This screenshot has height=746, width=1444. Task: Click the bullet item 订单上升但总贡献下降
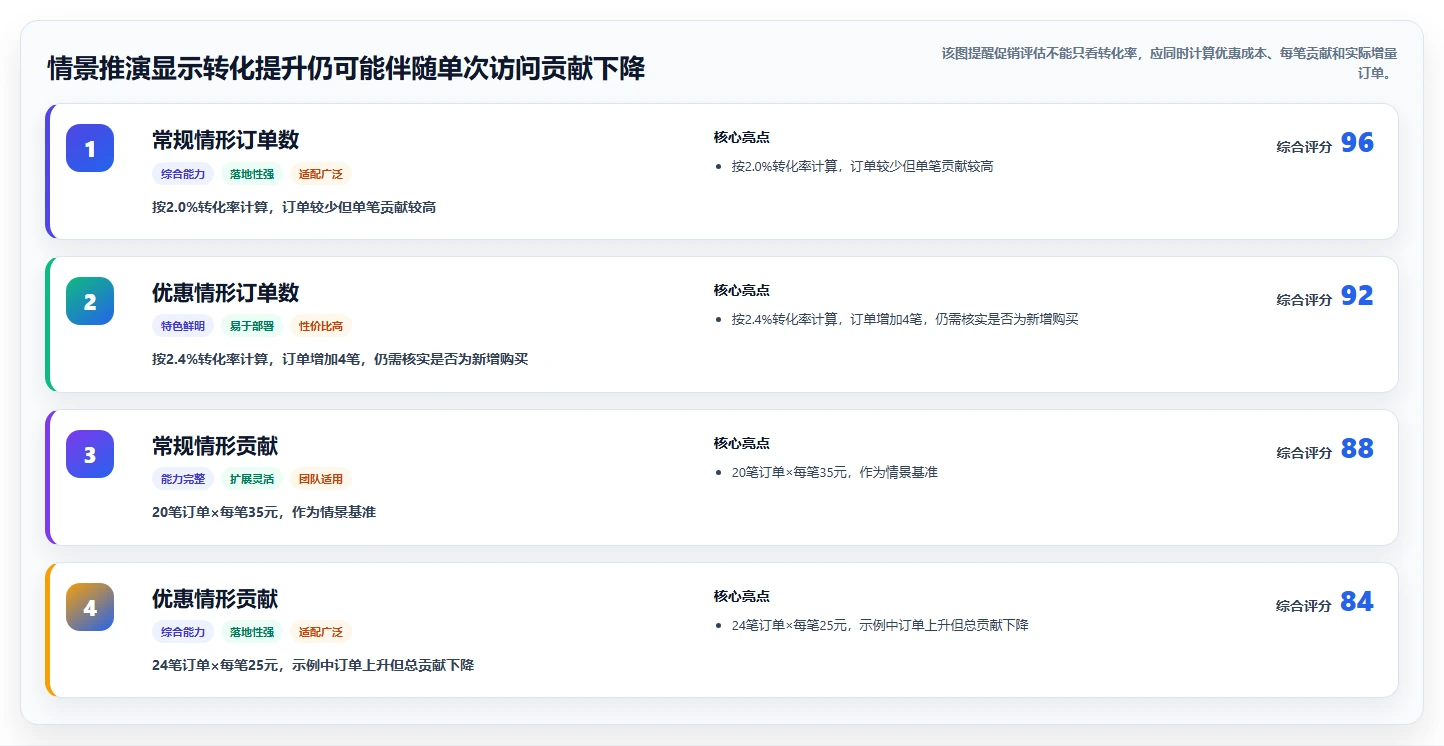880,626
